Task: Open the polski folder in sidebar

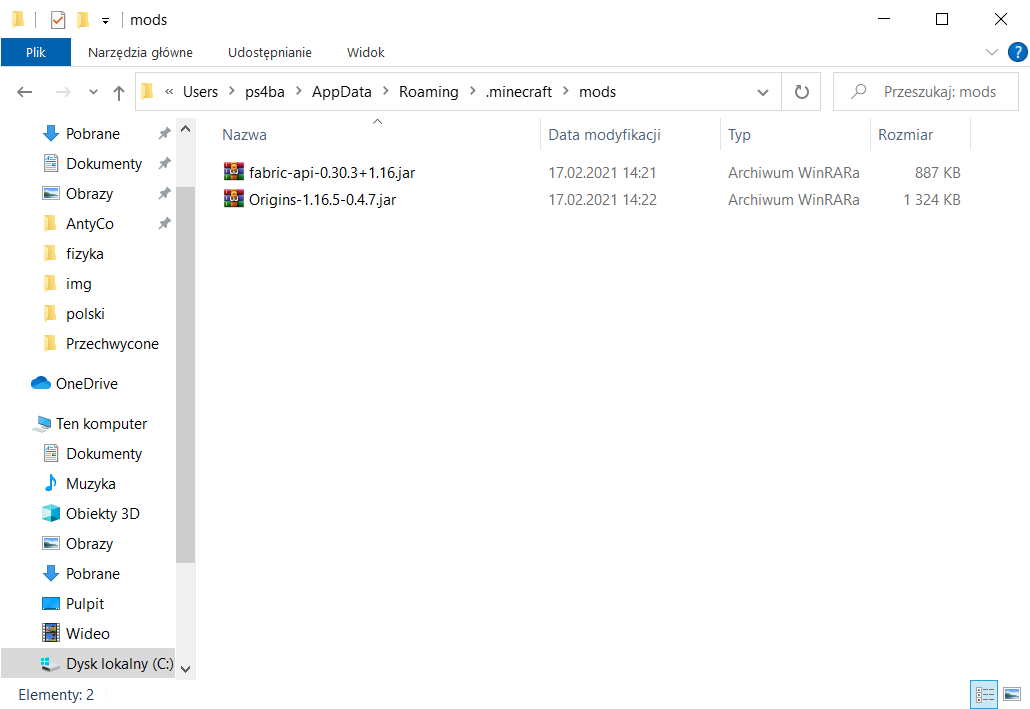Action: pyautogui.click(x=85, y=313)
